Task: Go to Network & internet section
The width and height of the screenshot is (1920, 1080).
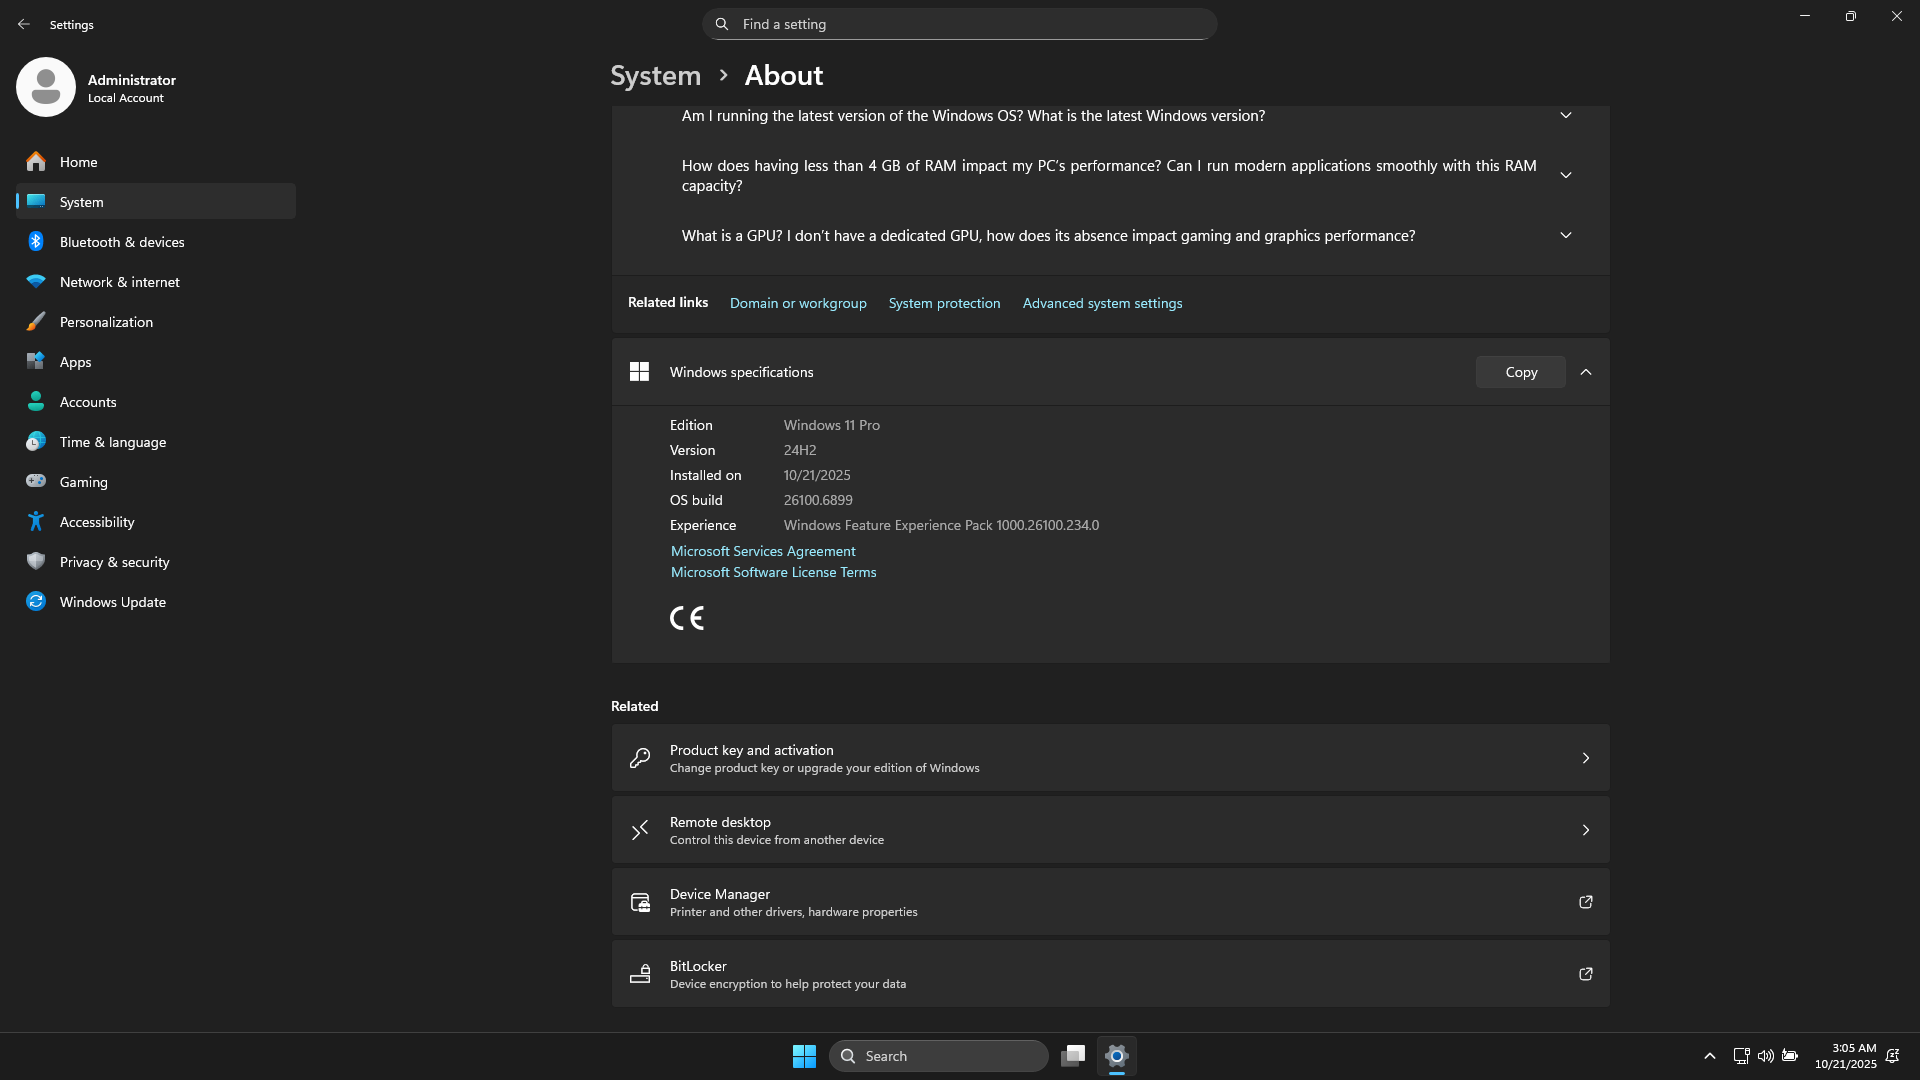Action: [x=119, y=282]
